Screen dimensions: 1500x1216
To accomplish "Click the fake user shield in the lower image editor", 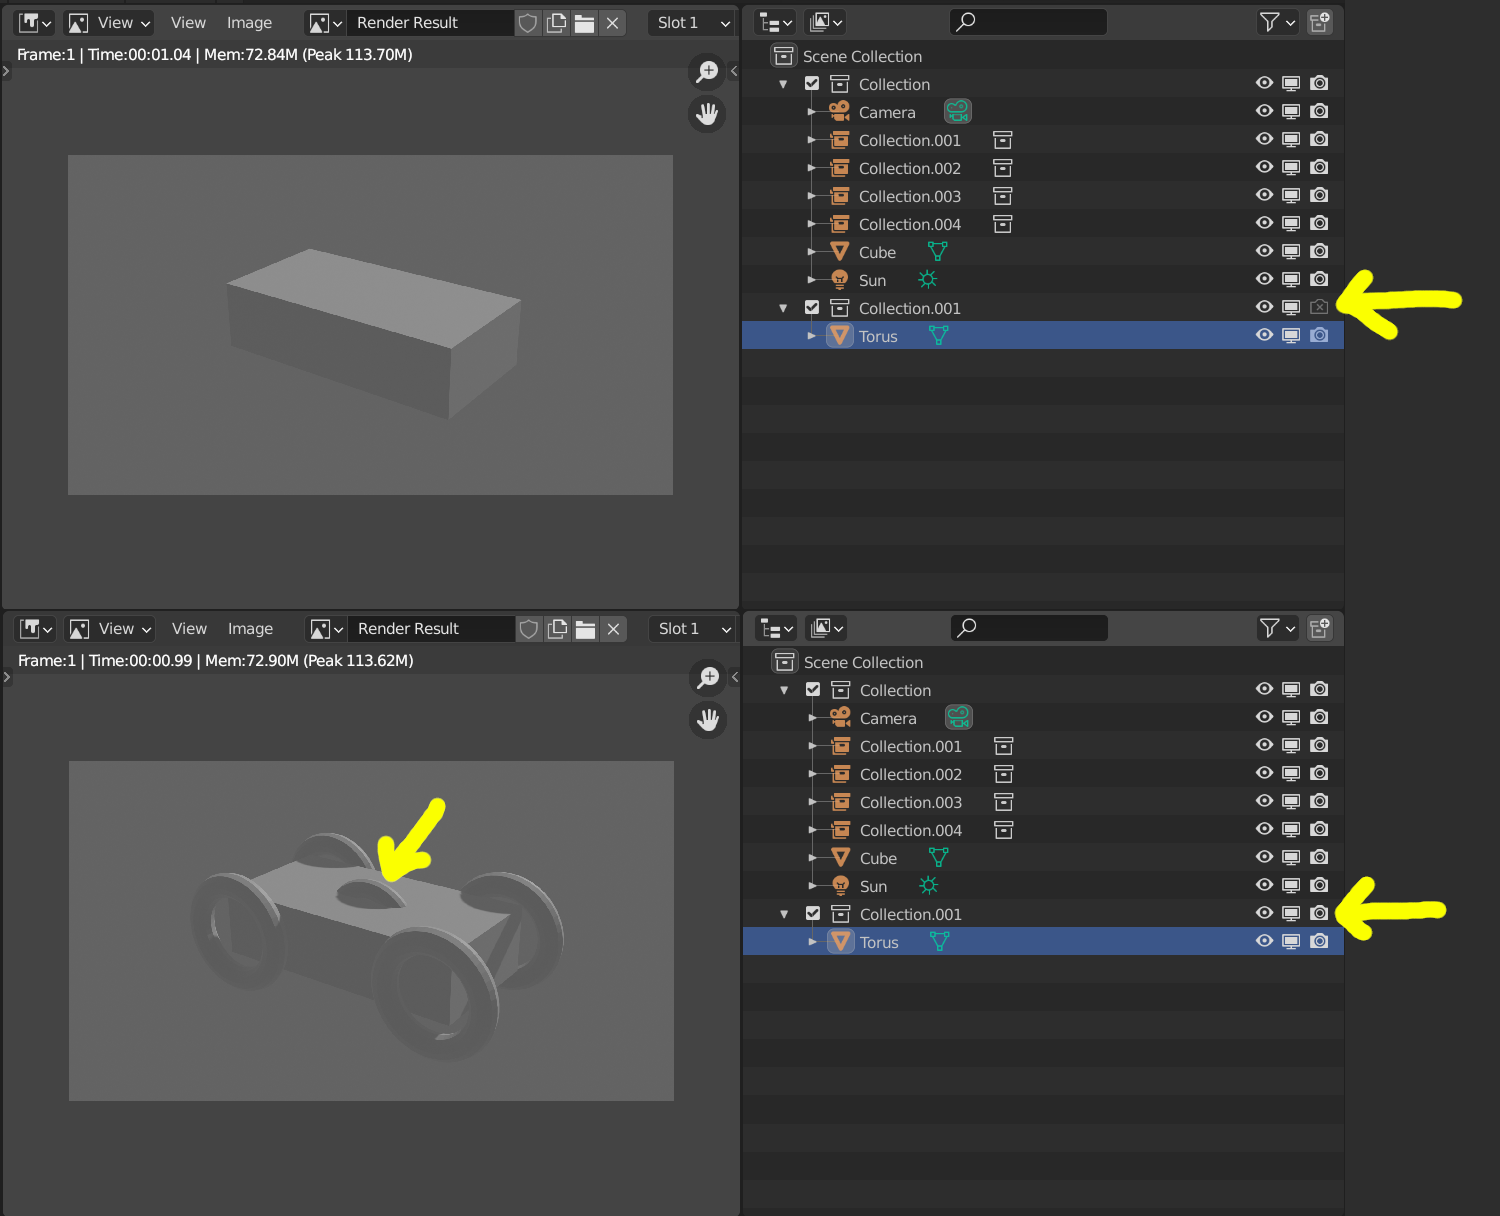I will (x=529, y=629).
